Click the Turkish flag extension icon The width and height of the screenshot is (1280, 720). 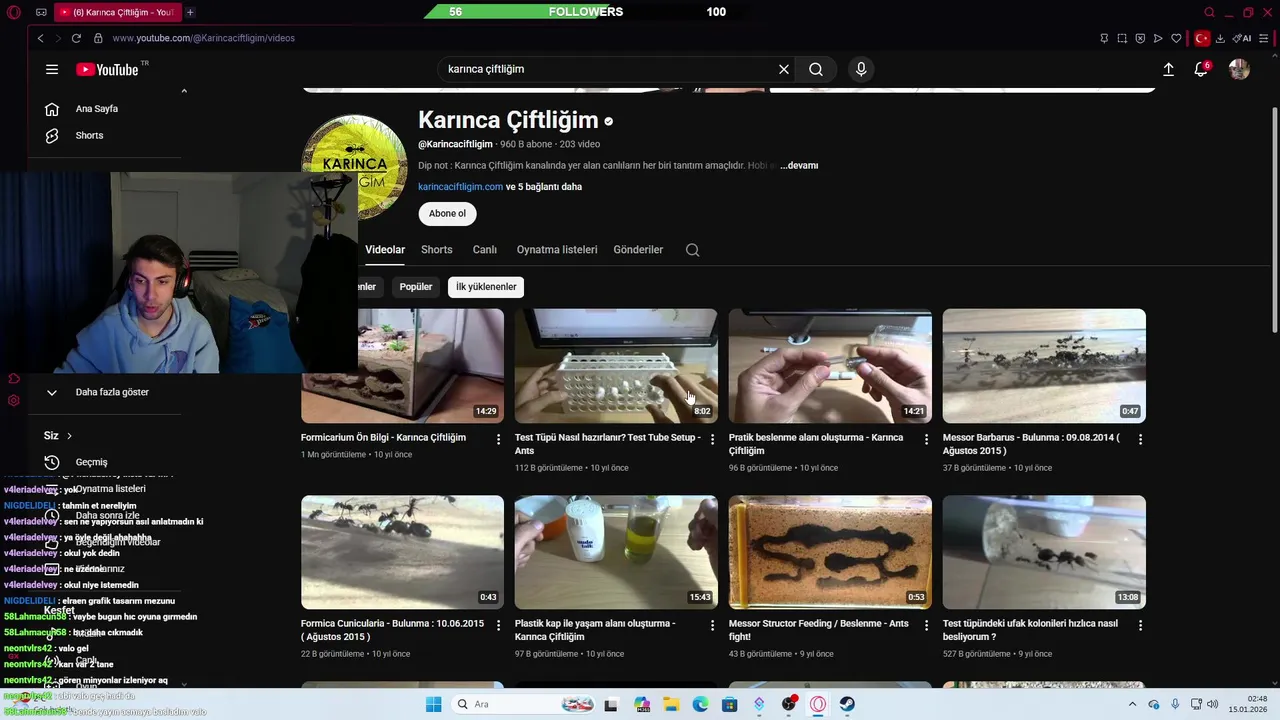[1202, 38]
